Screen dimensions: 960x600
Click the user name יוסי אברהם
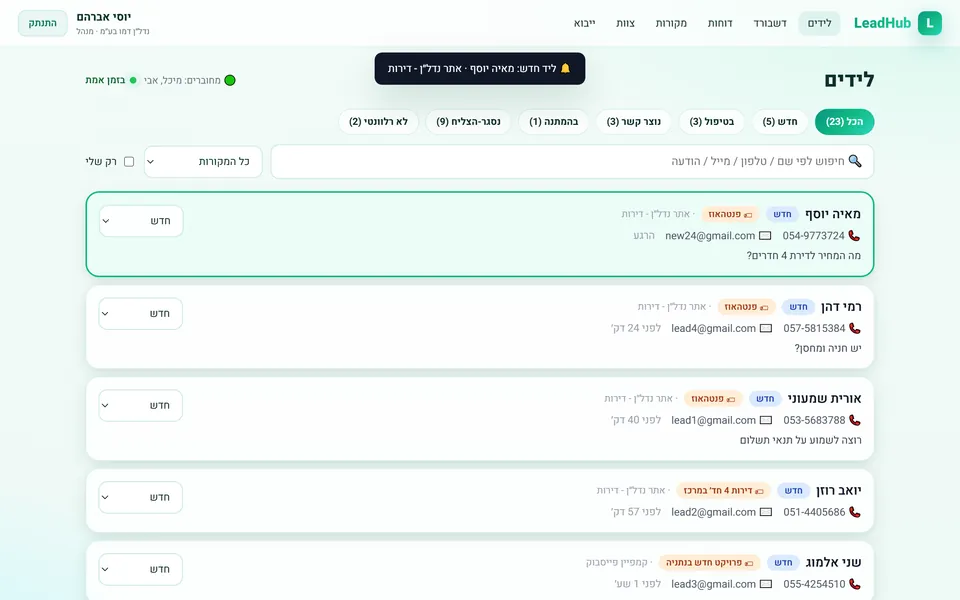(x=103, y=17)
